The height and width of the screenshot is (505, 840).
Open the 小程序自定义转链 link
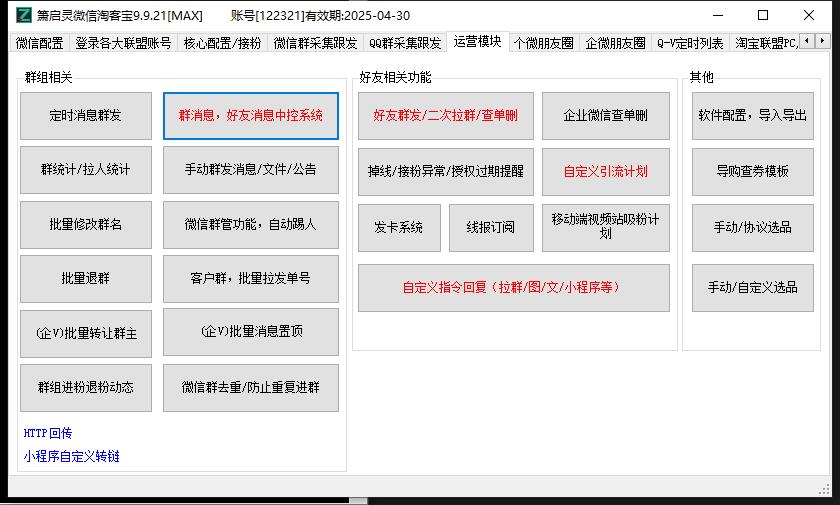[71, 456]
